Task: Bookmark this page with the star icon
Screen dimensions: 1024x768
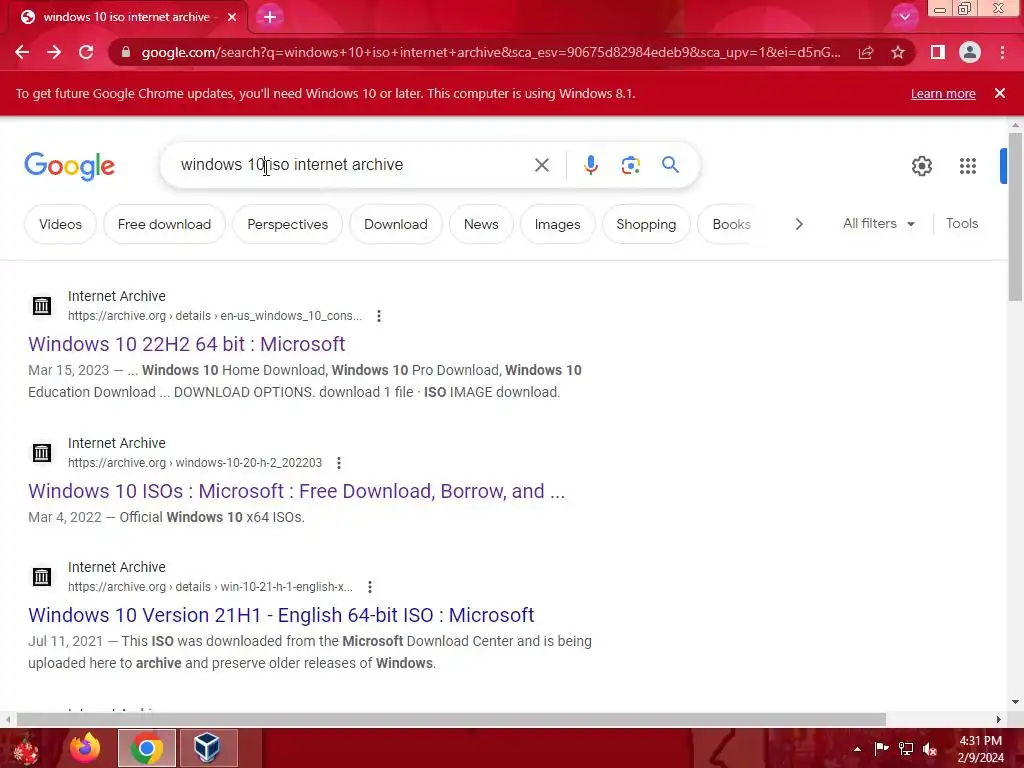Action: coord(898,52)
